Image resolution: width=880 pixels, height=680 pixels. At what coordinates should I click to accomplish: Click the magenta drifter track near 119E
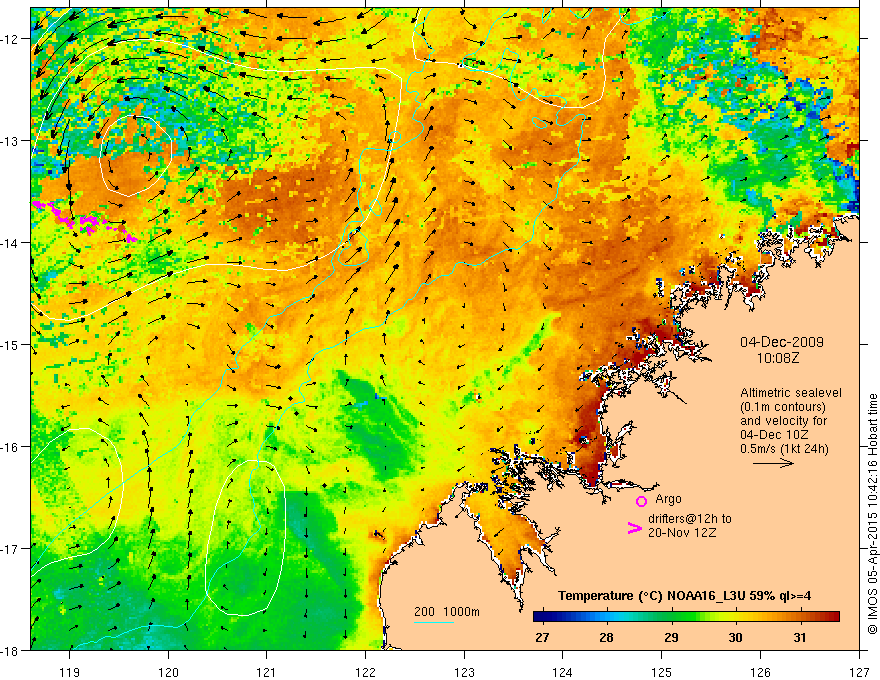pos(84,221)
